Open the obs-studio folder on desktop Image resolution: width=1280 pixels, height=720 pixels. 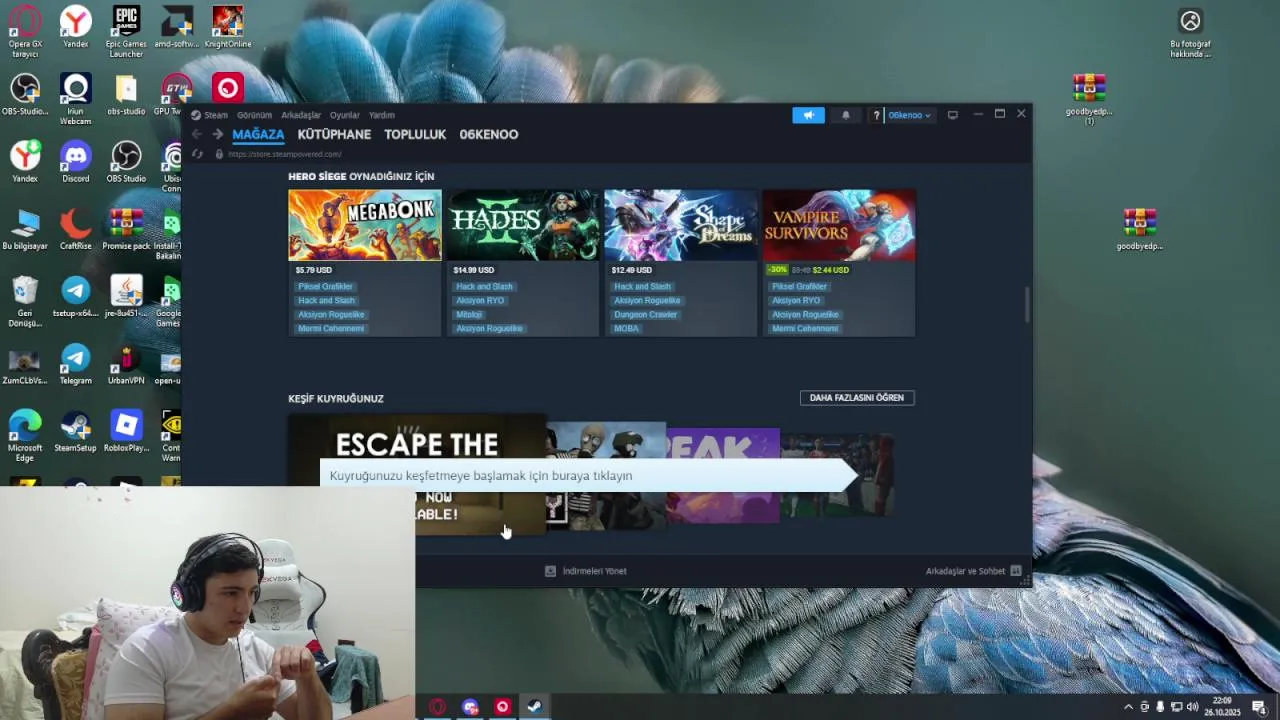(126, 95)
